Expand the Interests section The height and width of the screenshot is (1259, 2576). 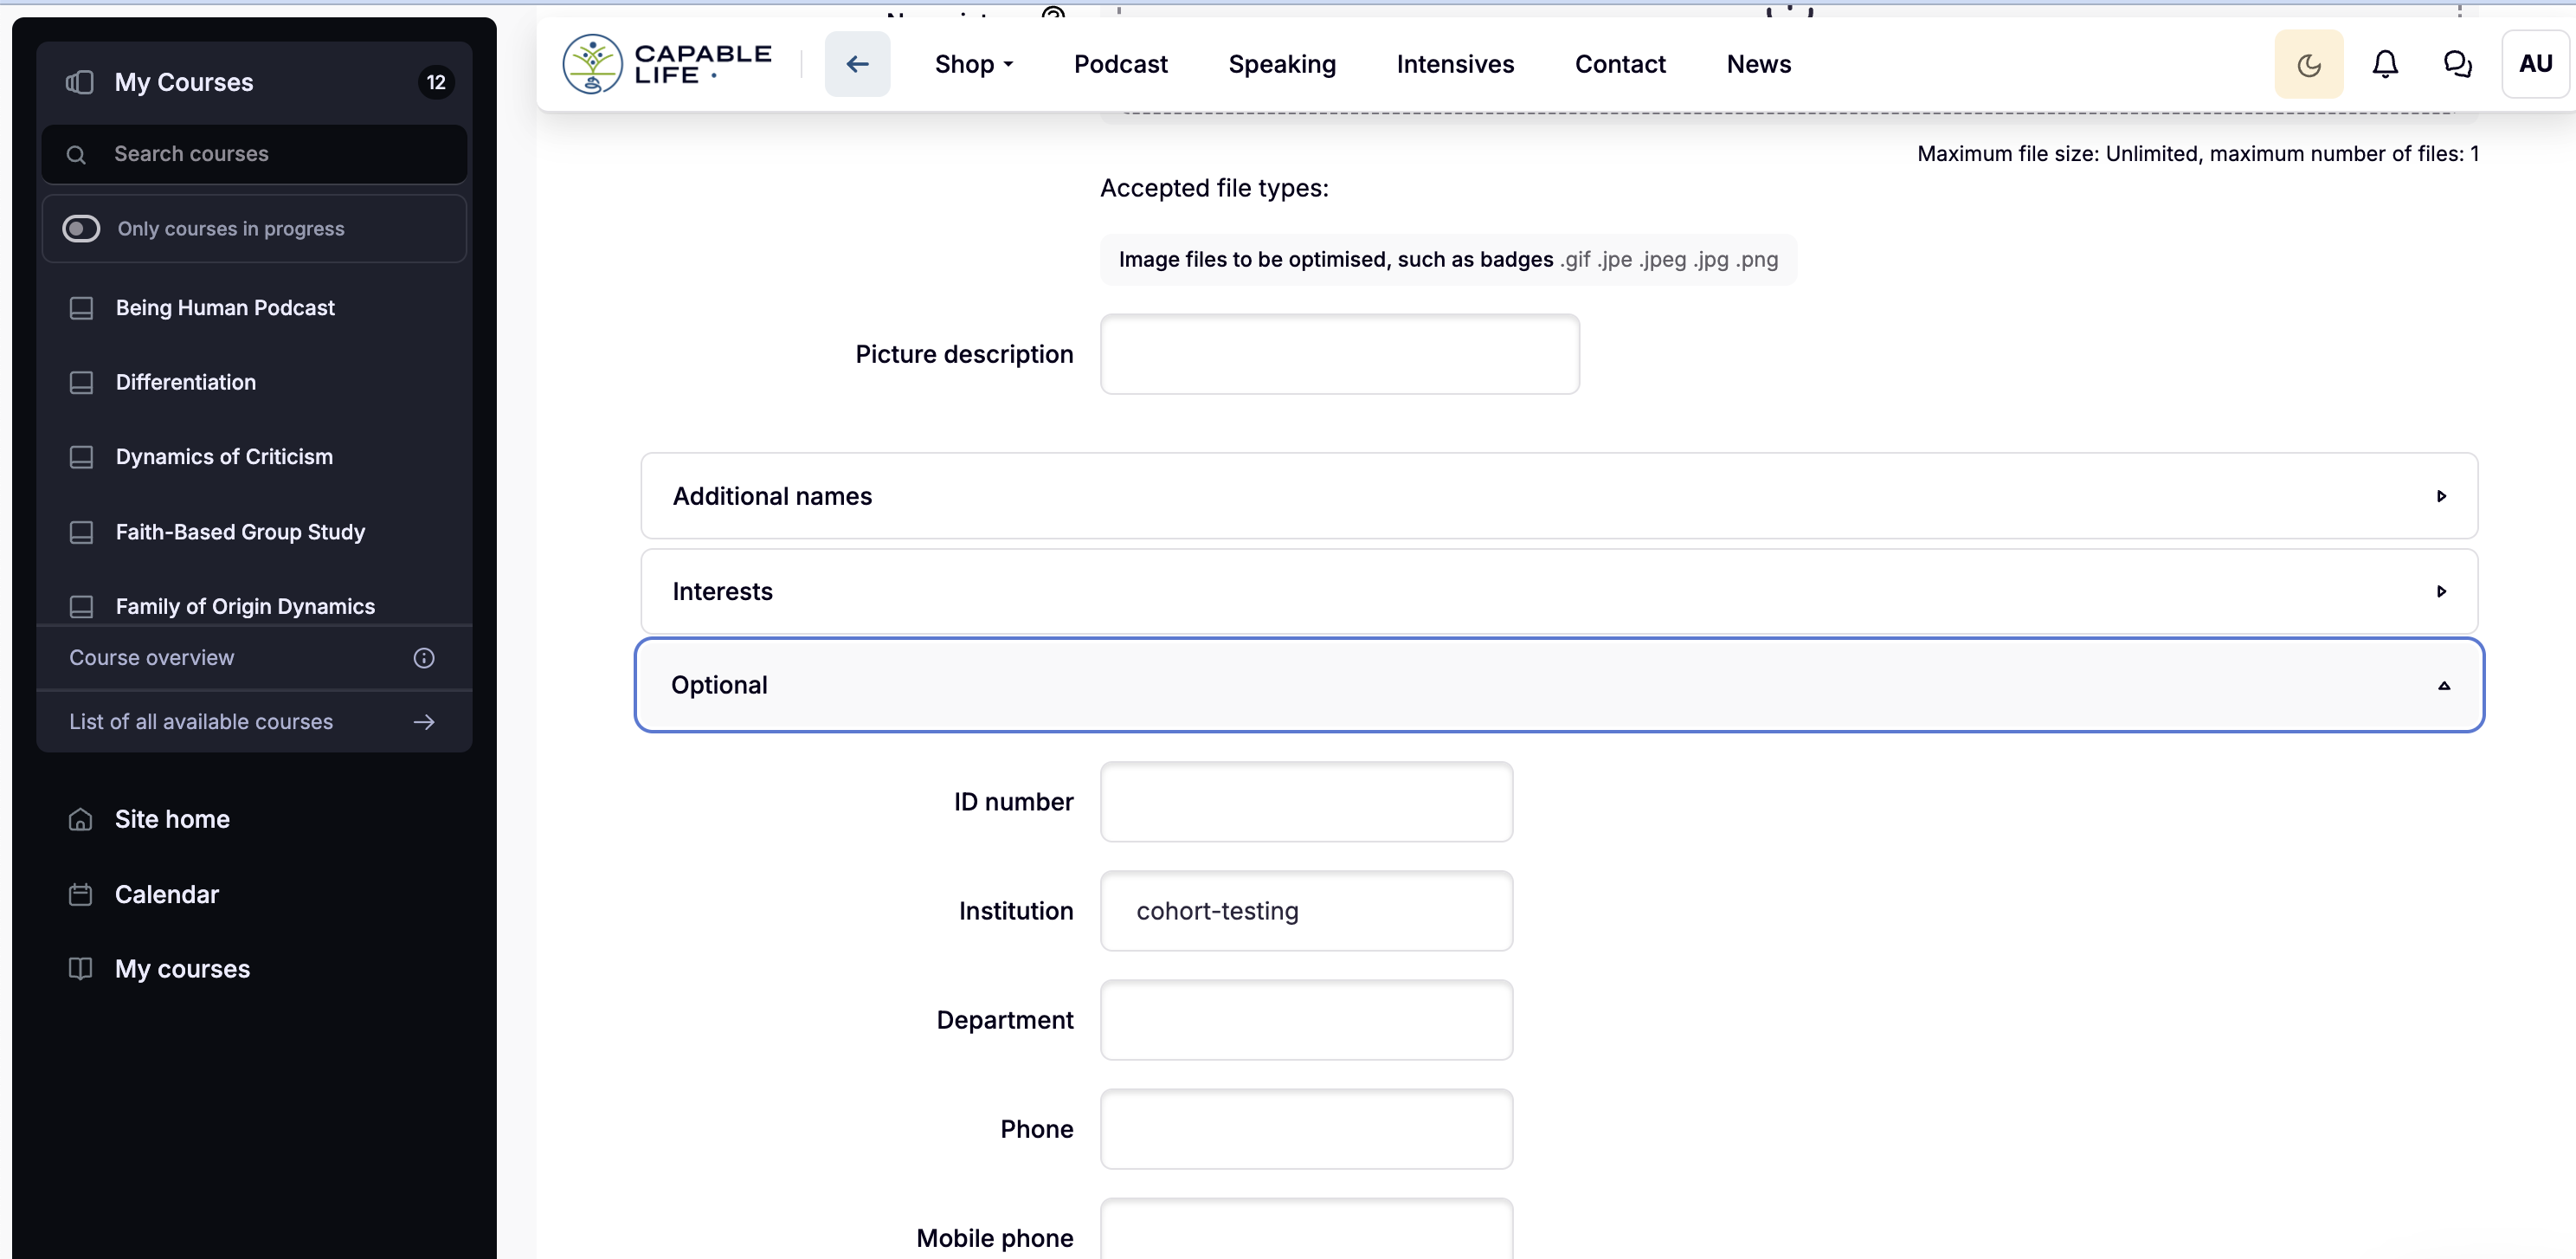point(1559,591)
